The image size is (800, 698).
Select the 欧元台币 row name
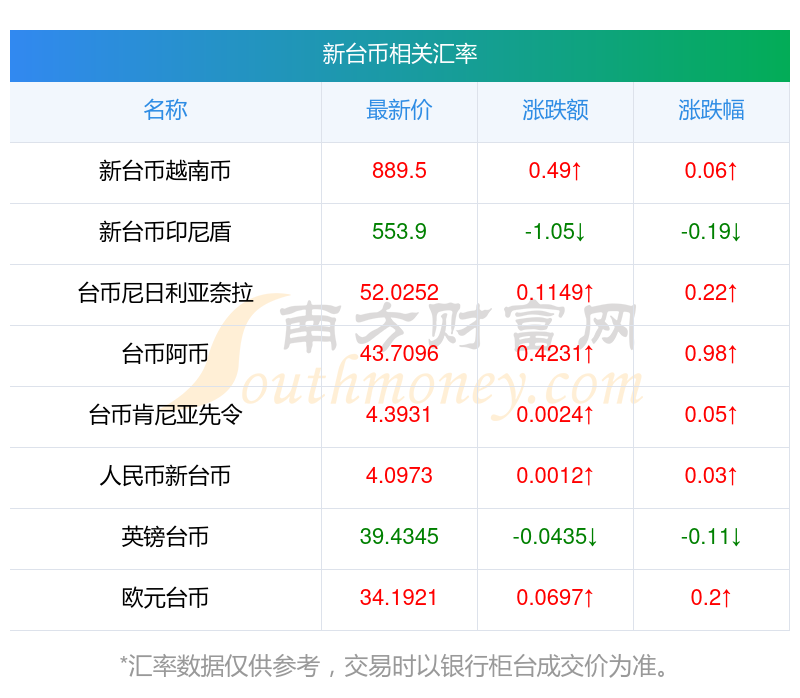[x=165, y=598]
